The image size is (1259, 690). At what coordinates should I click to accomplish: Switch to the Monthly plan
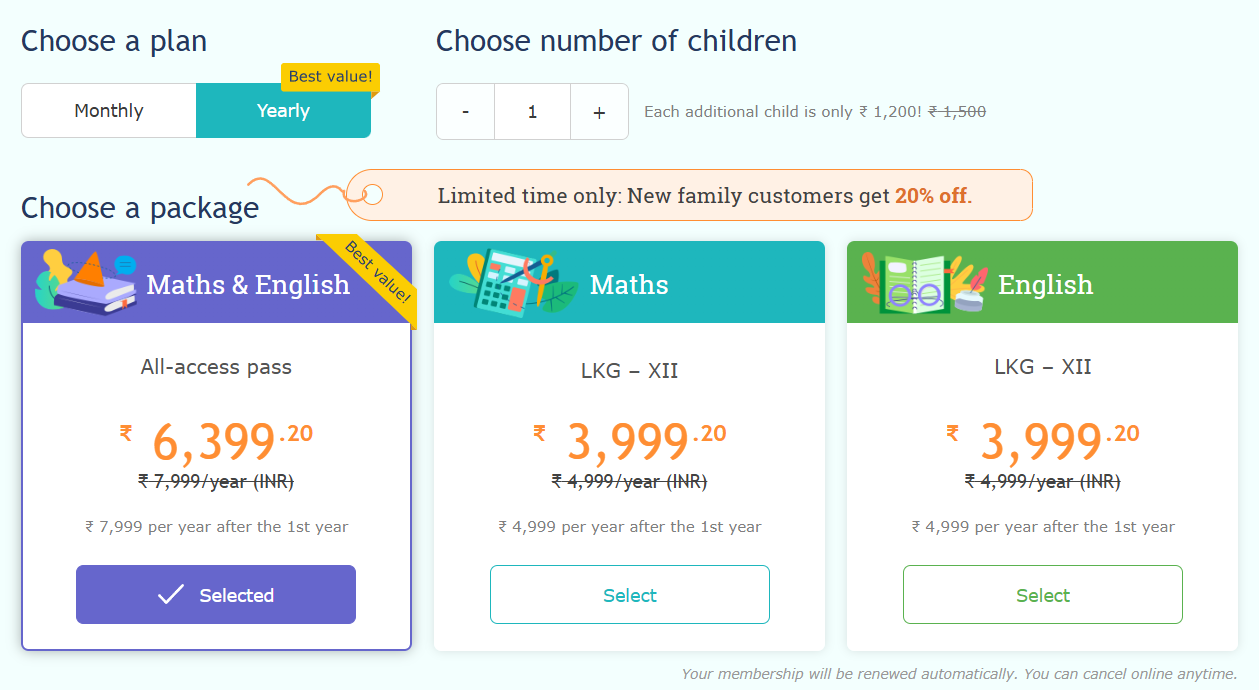(x=109, y=111)
